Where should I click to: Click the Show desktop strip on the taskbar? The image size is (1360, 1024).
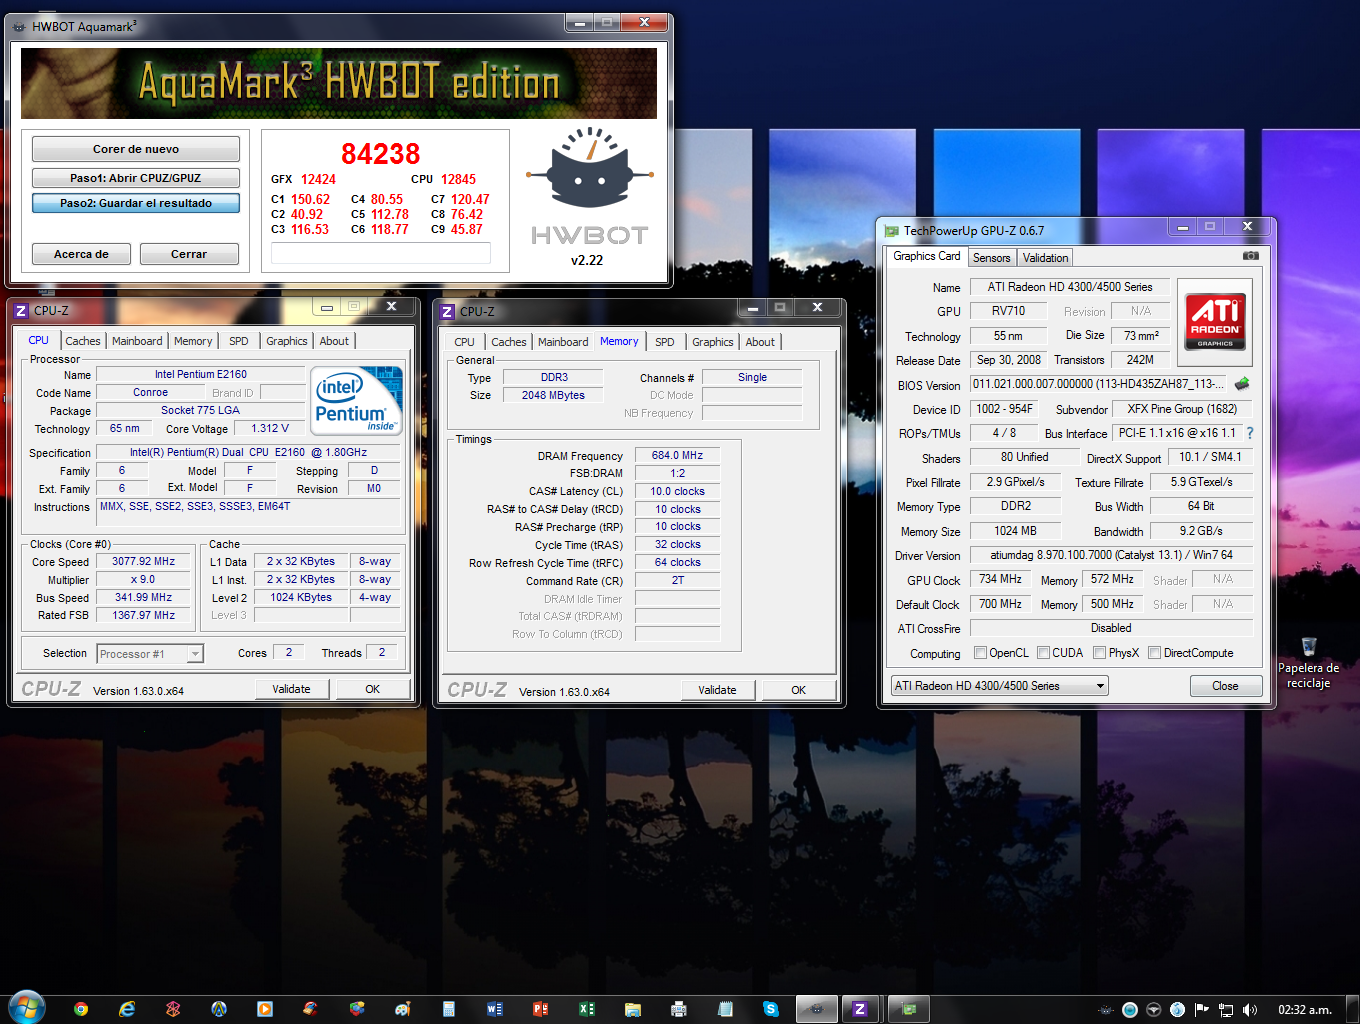[x=1353, y=1009]
